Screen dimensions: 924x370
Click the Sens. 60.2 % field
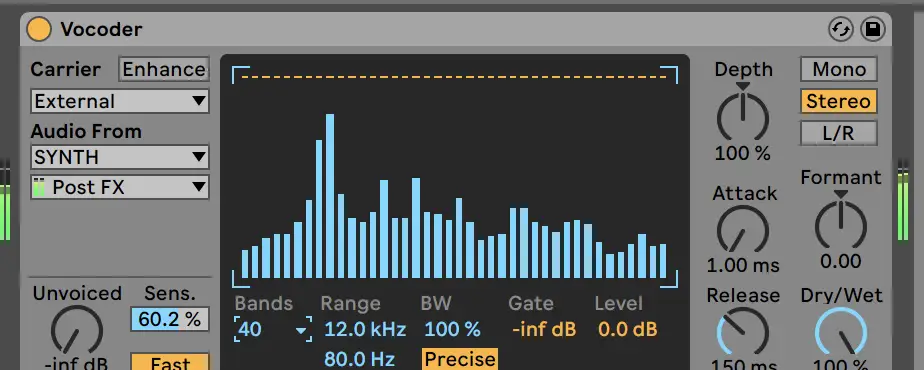click(x=170, y=319)
